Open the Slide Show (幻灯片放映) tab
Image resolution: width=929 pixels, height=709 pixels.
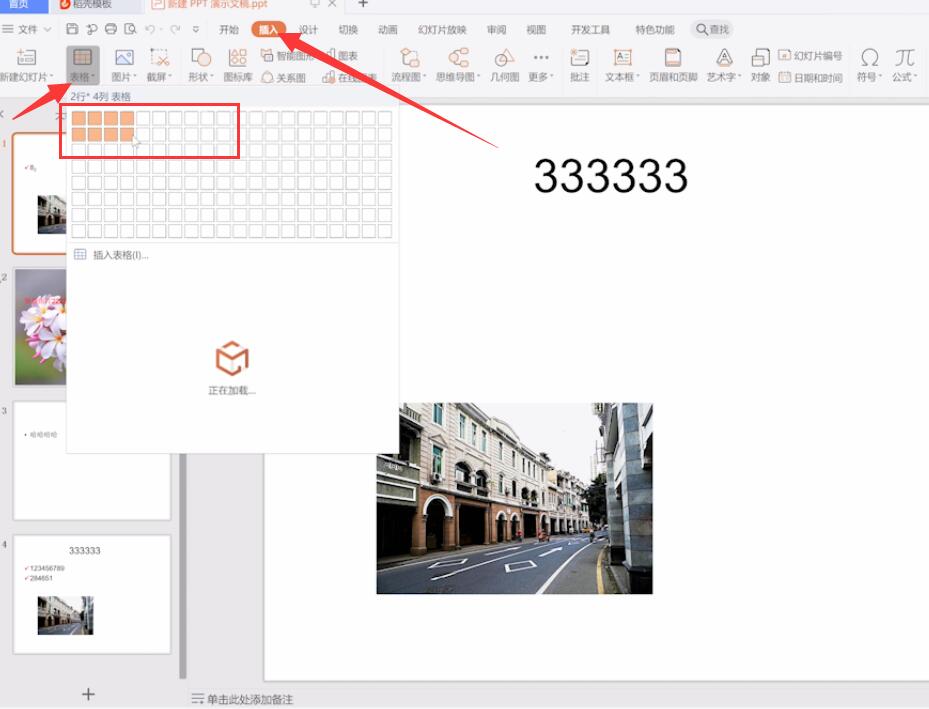click(x=442, y=30)
